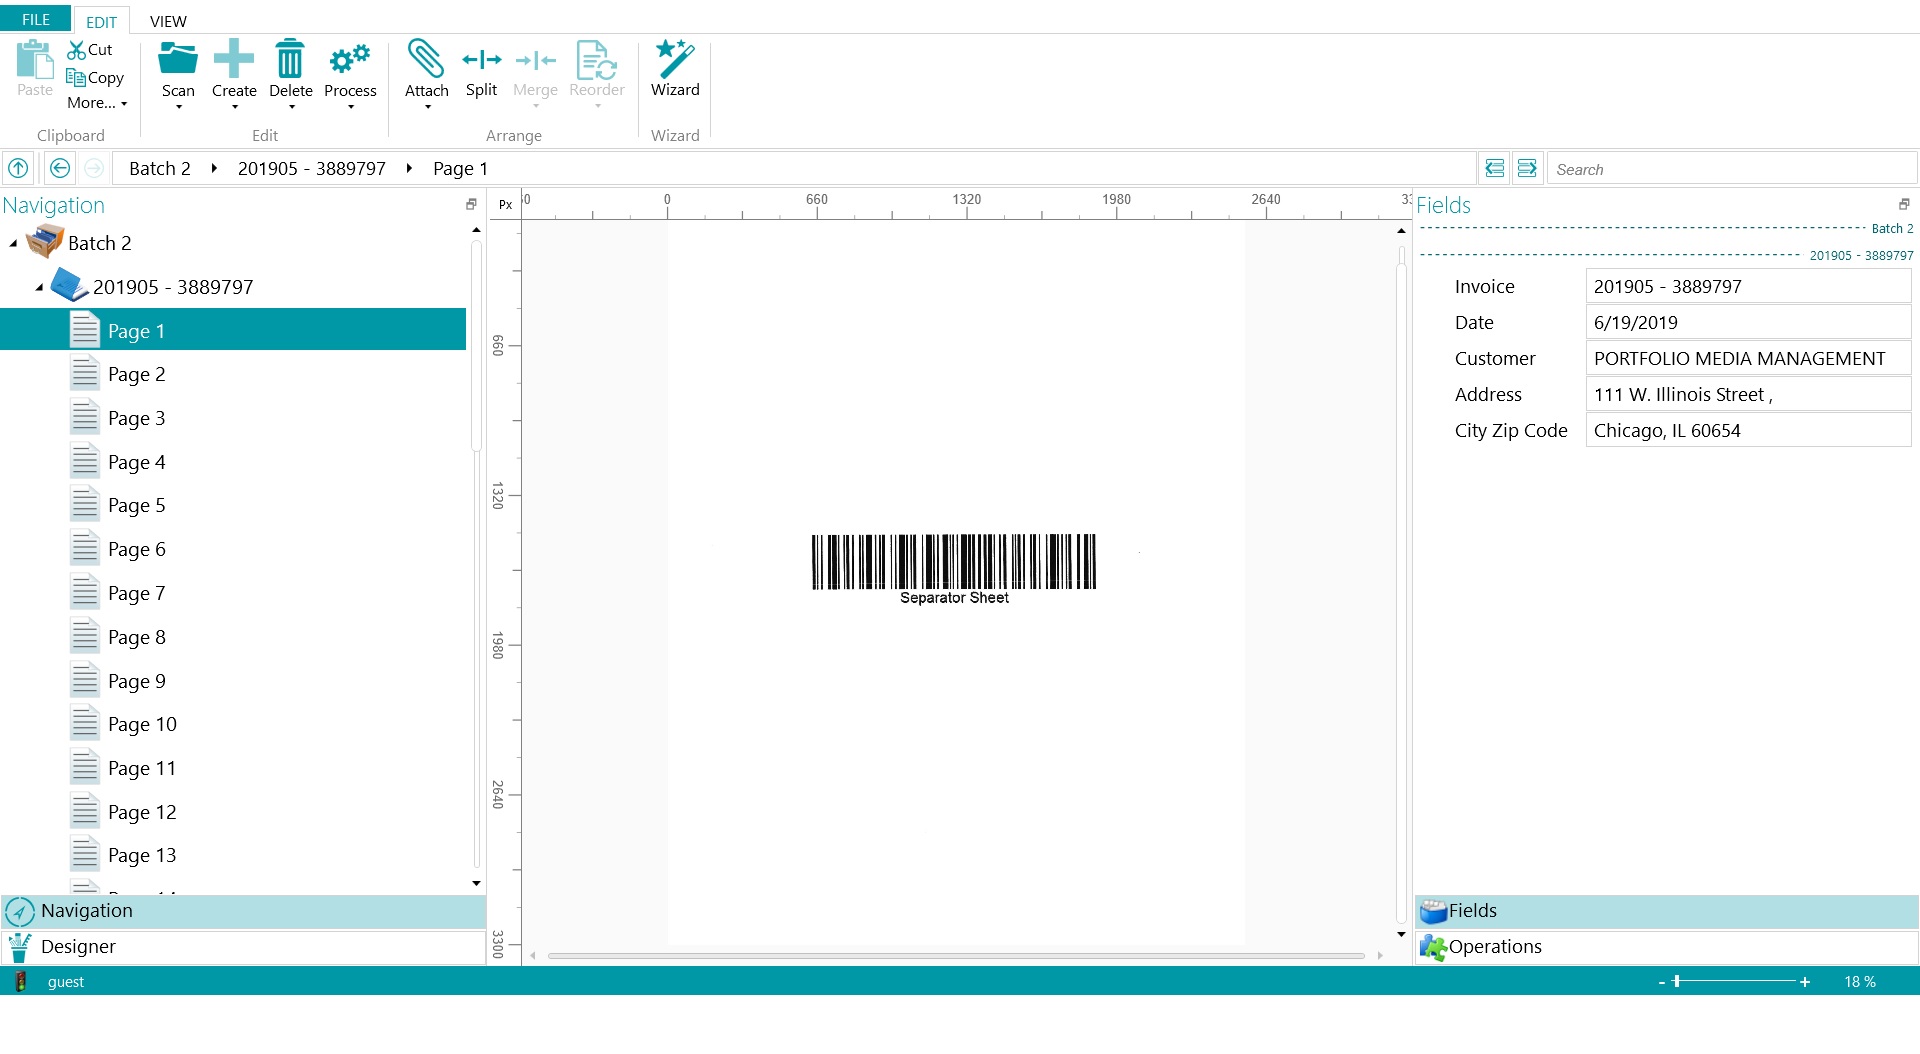Viewport: 1920px width, 1054px height.
Task: Click the up-level arrow button
Action: coord(18,168)
